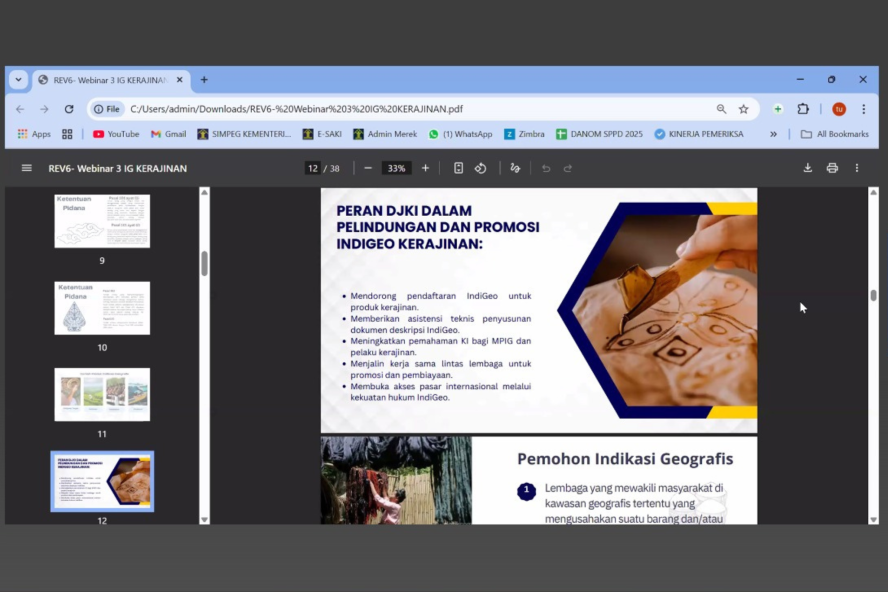888x592 pixels.
Task: Select the draw annotation tool
Action: 515,168
